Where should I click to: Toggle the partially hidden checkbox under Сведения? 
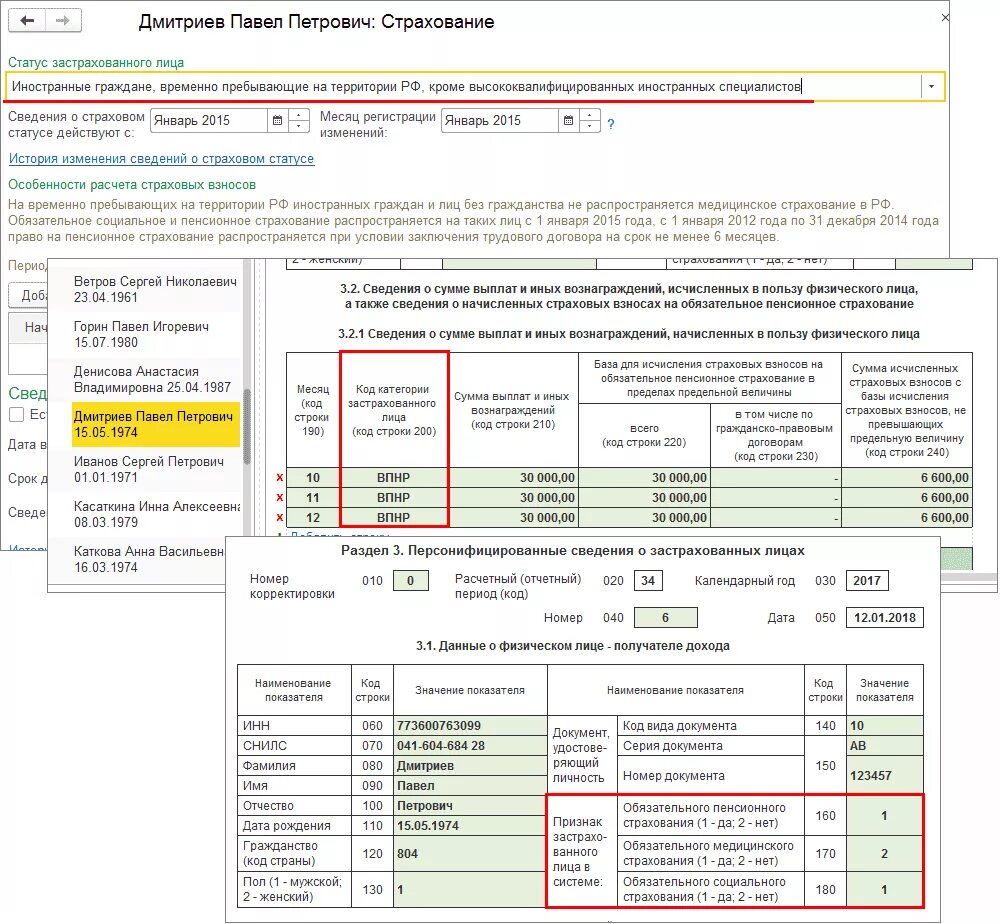[x=17, y=414]
